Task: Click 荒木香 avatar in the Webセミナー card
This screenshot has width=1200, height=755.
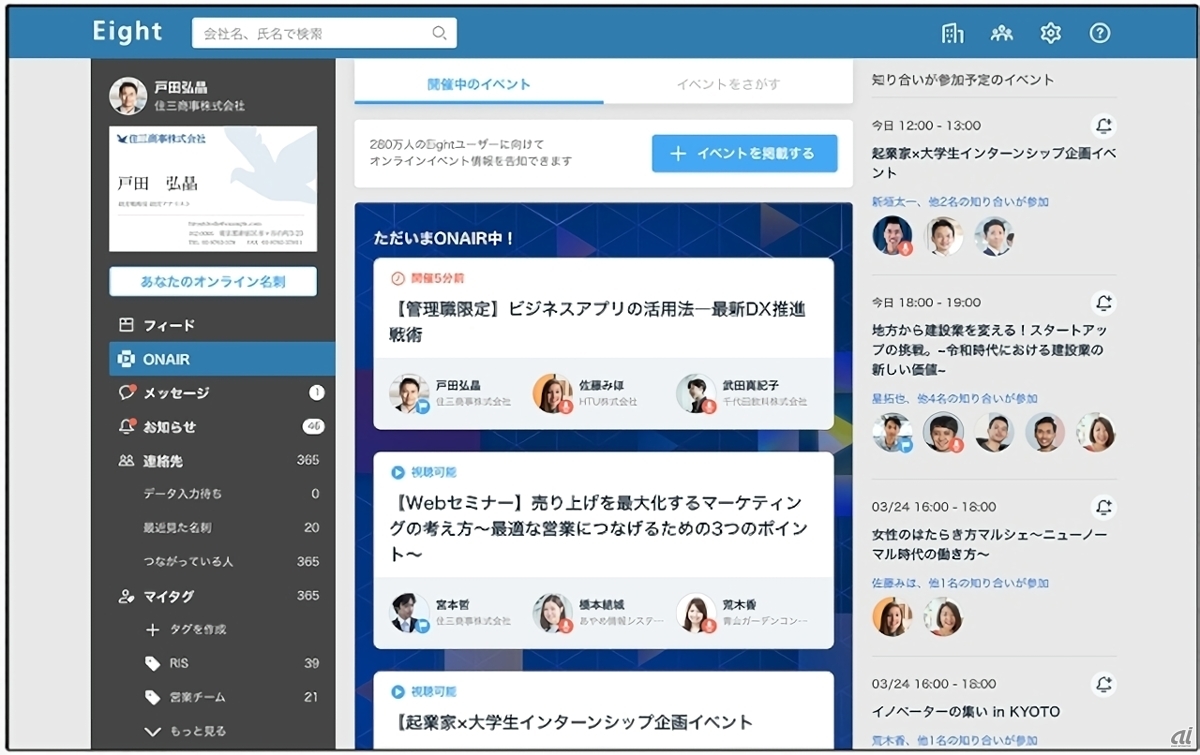Action: coord(696,613)
